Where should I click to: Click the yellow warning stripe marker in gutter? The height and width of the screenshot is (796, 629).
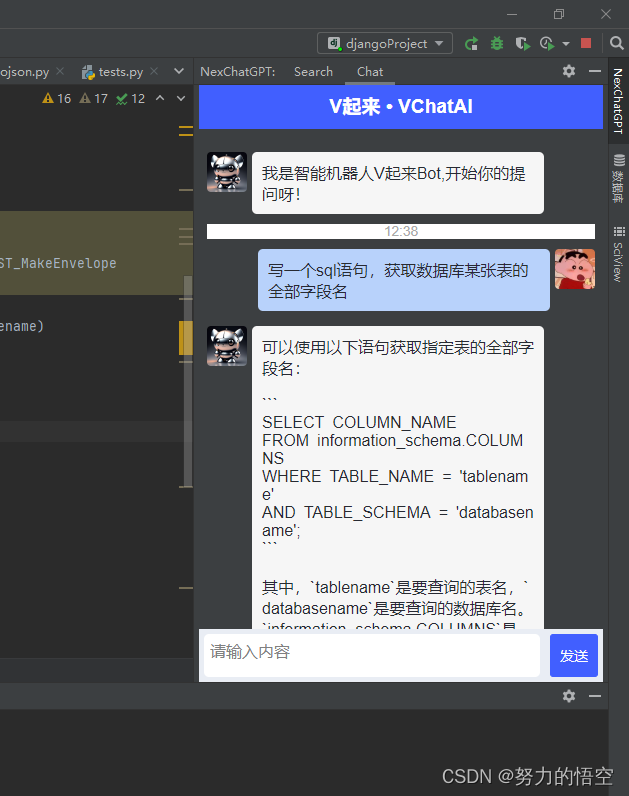[185, 338]
